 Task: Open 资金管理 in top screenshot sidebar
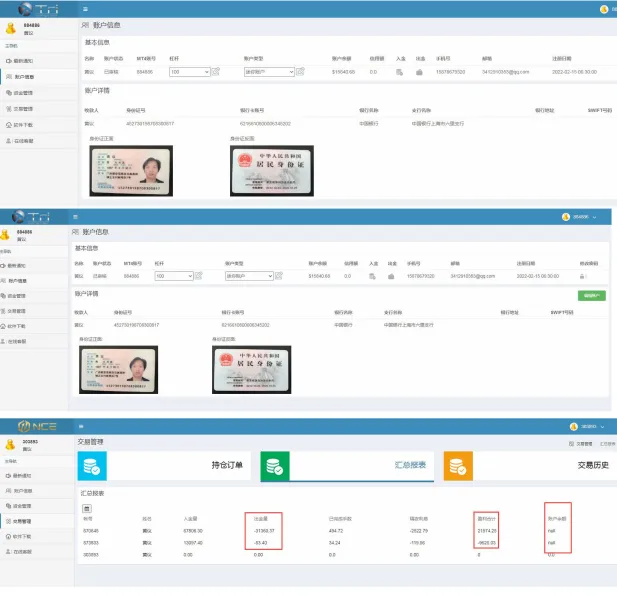pyautogui.click(x=39, y=93)
